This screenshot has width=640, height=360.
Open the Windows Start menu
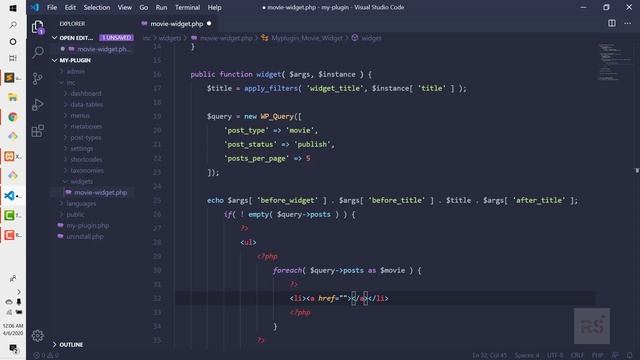click(x=13, y=8)
